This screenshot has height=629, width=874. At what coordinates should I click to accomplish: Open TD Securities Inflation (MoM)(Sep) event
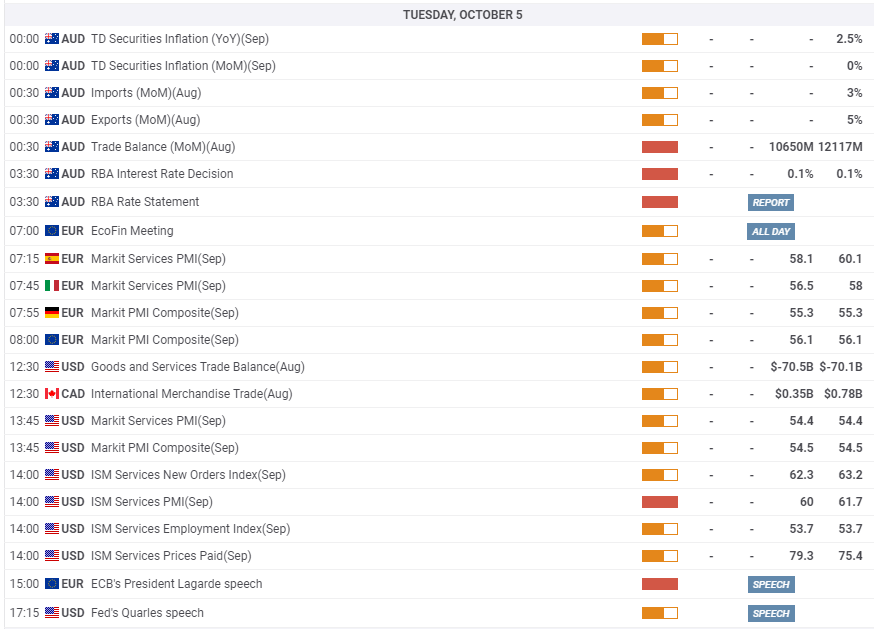(183, 66)
